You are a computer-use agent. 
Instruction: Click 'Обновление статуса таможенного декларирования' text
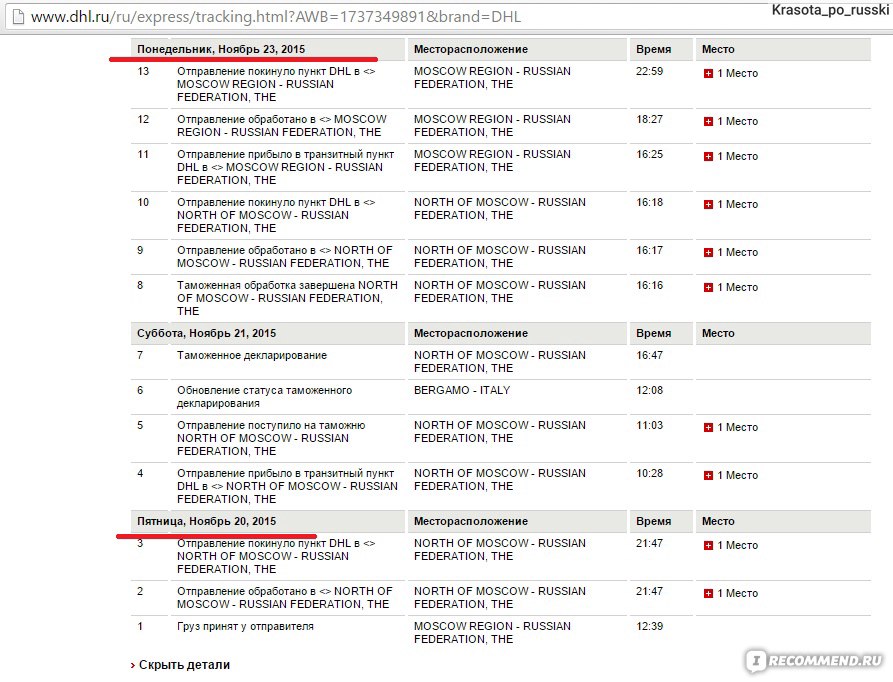coord(264,397)
